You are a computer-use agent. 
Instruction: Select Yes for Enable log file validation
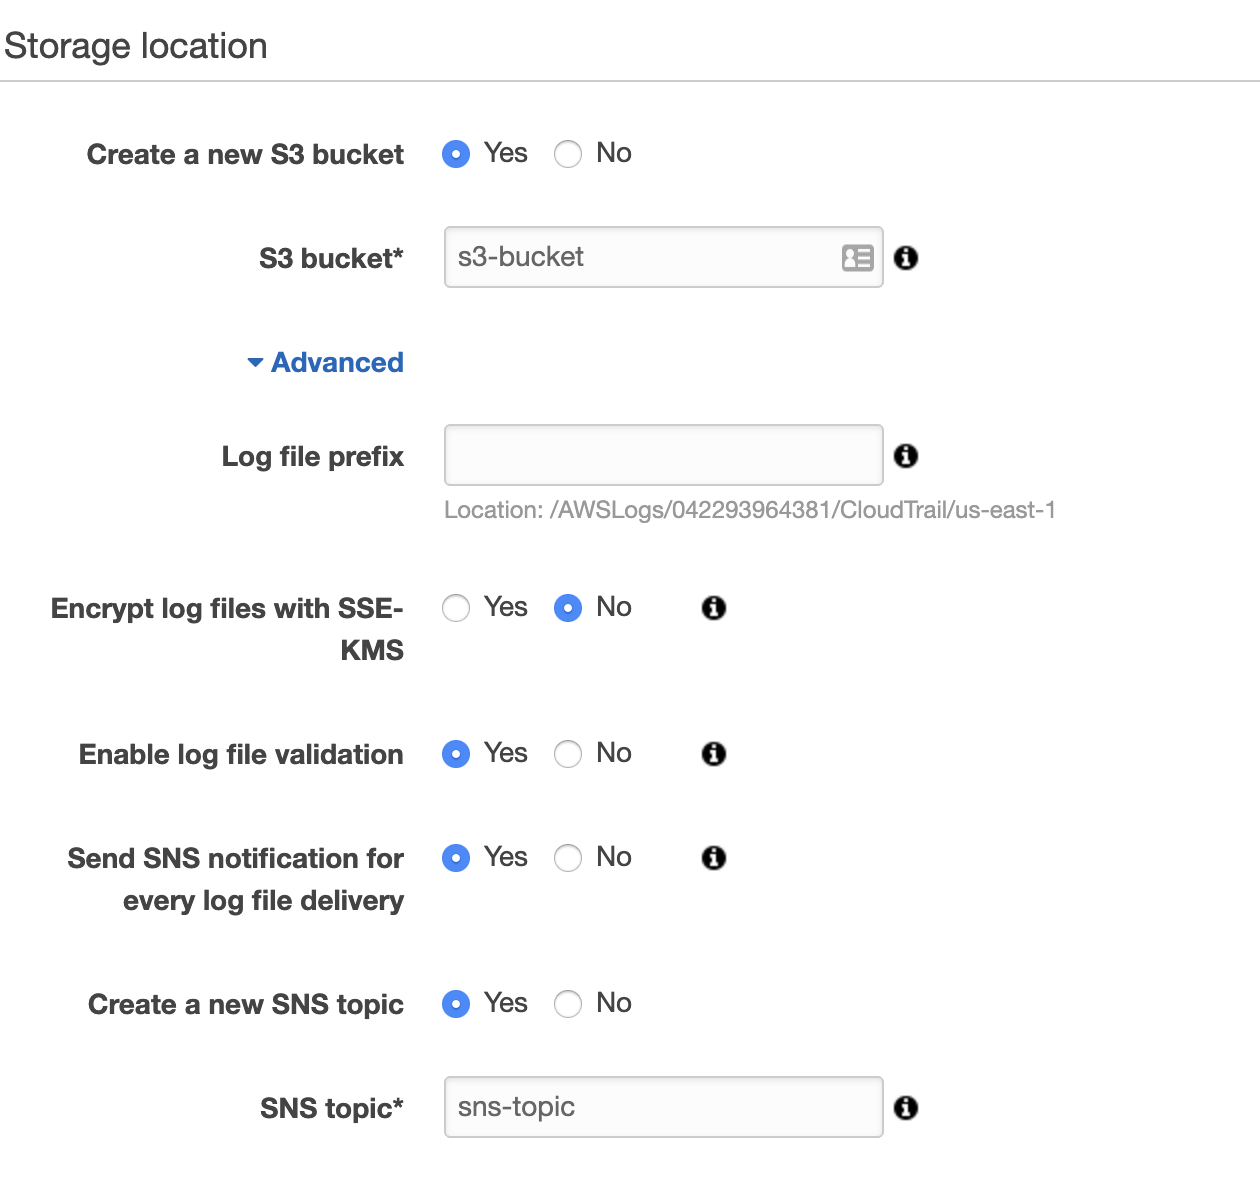tap(456, 754)
